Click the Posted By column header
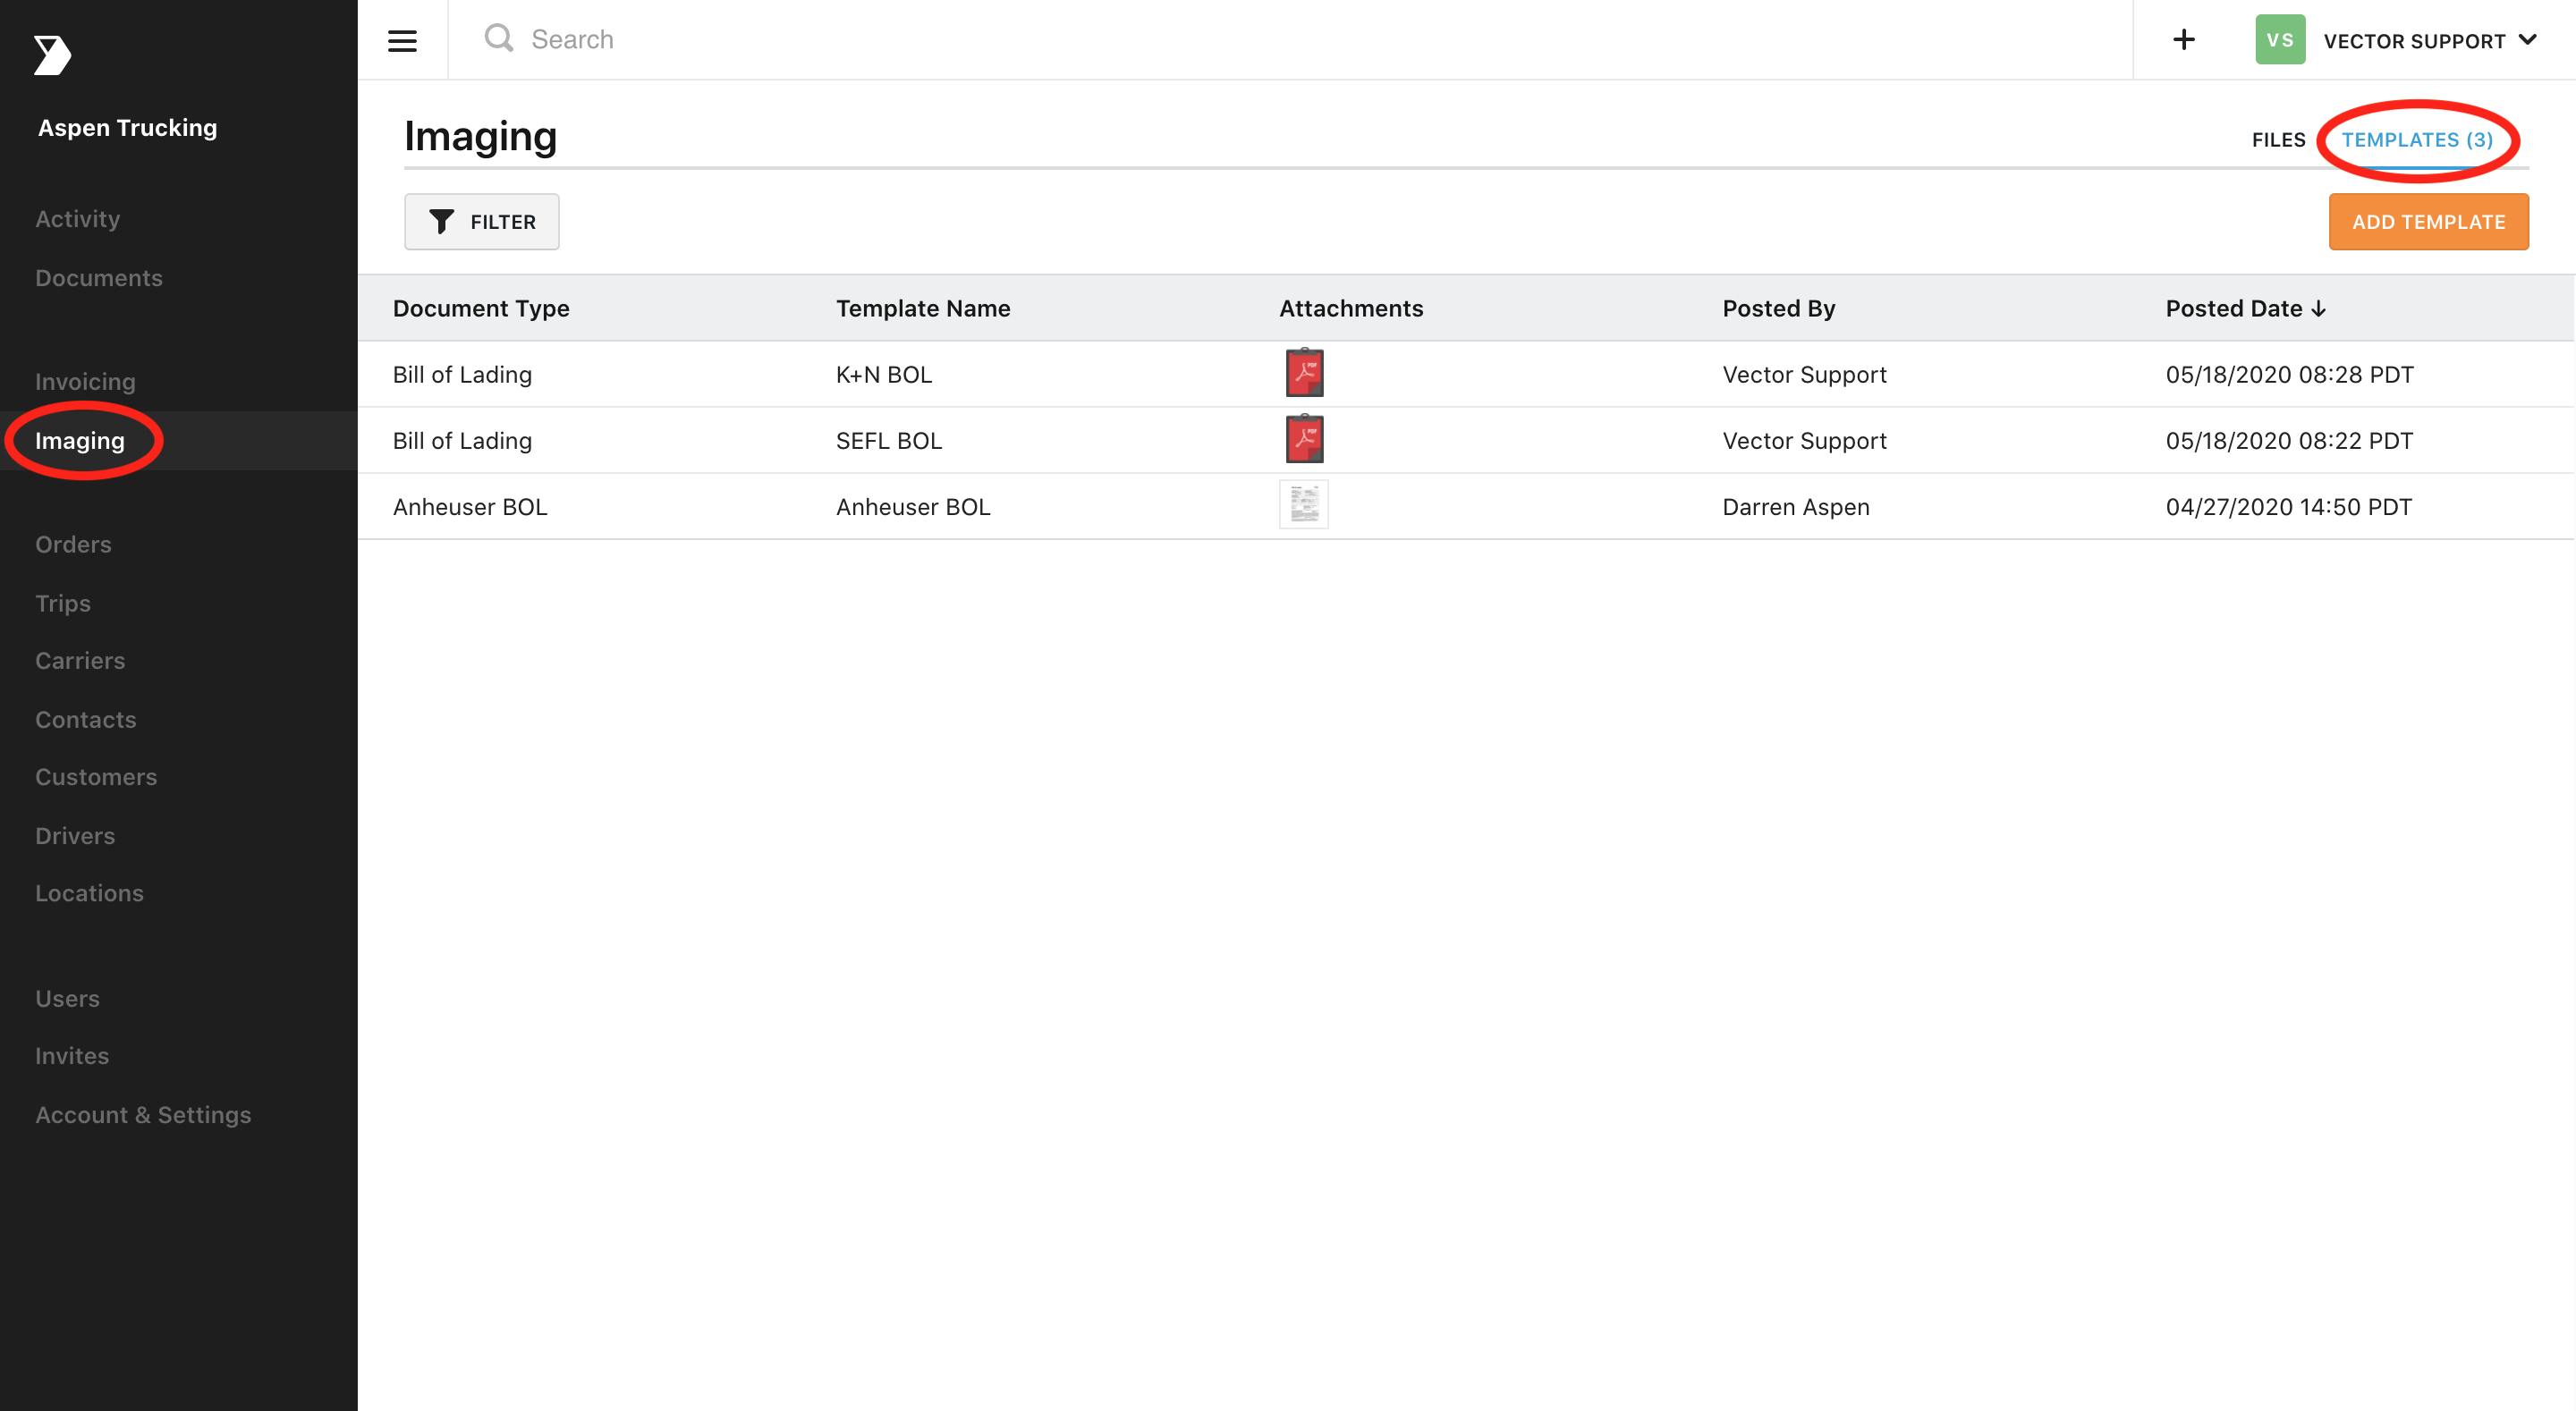Screen dimensions: 2576x1411 coord(1778,308)
